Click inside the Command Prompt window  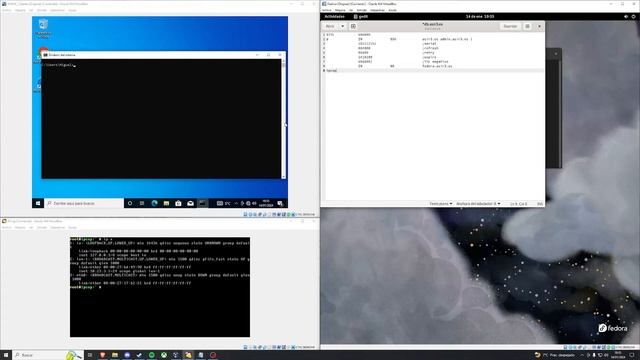click(161, 119)
